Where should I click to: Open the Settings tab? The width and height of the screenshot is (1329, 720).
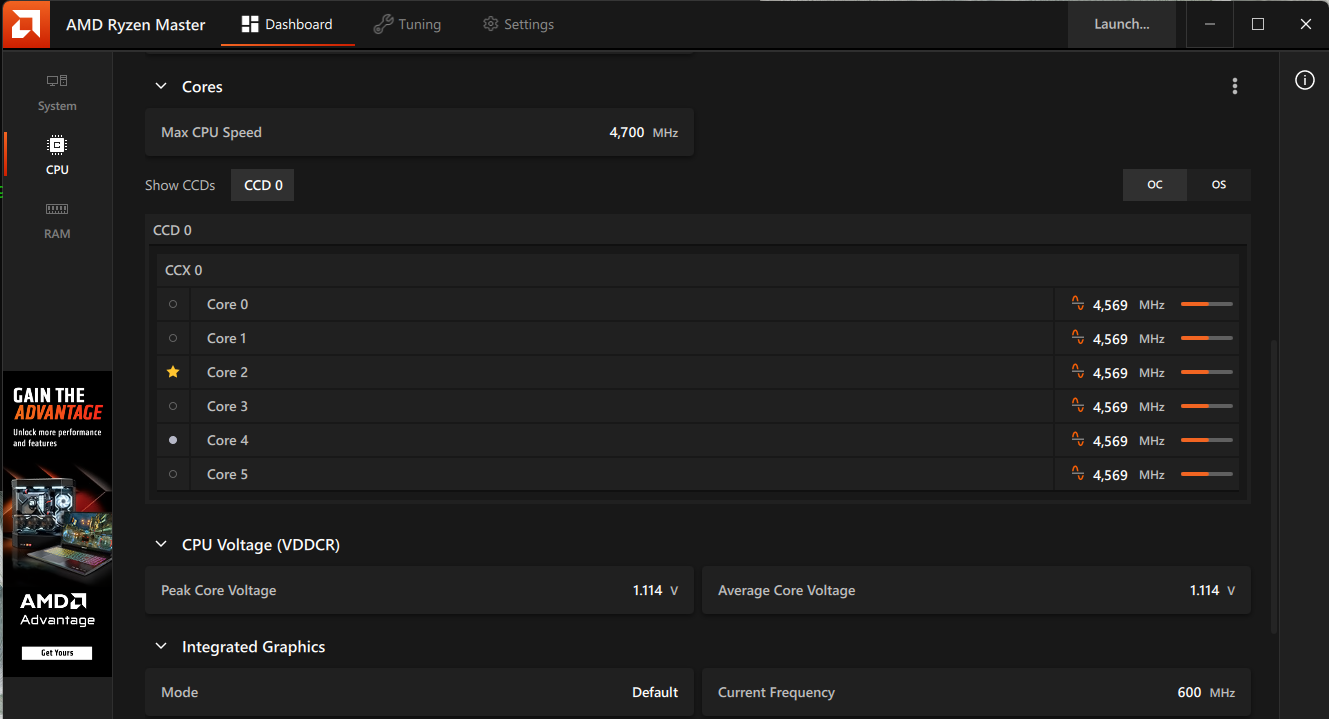[x=518, y=24]
